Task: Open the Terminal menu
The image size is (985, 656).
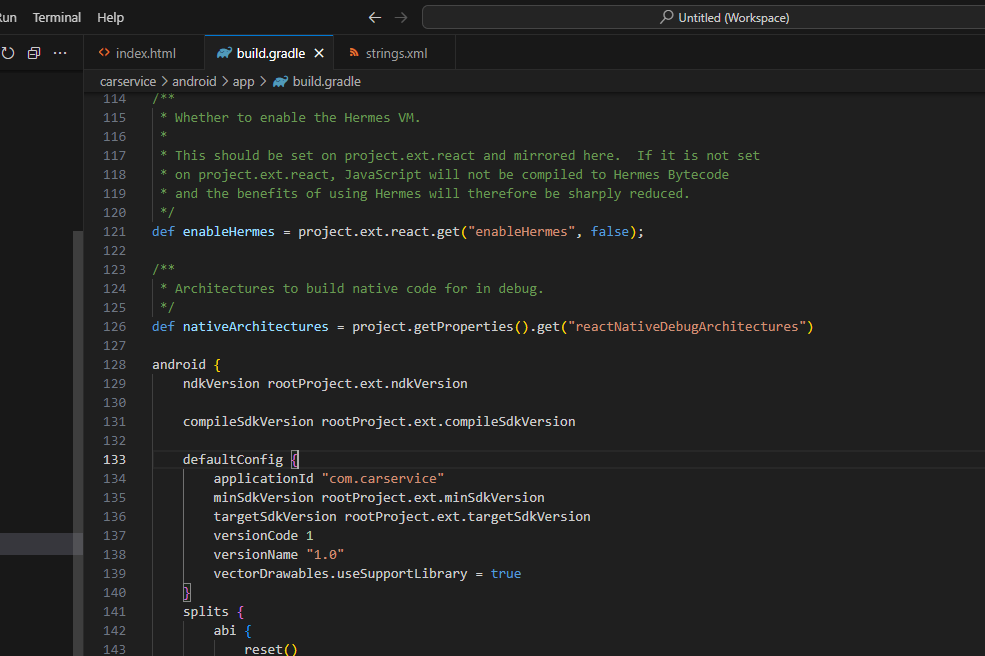Action: [x=57, y=18]
